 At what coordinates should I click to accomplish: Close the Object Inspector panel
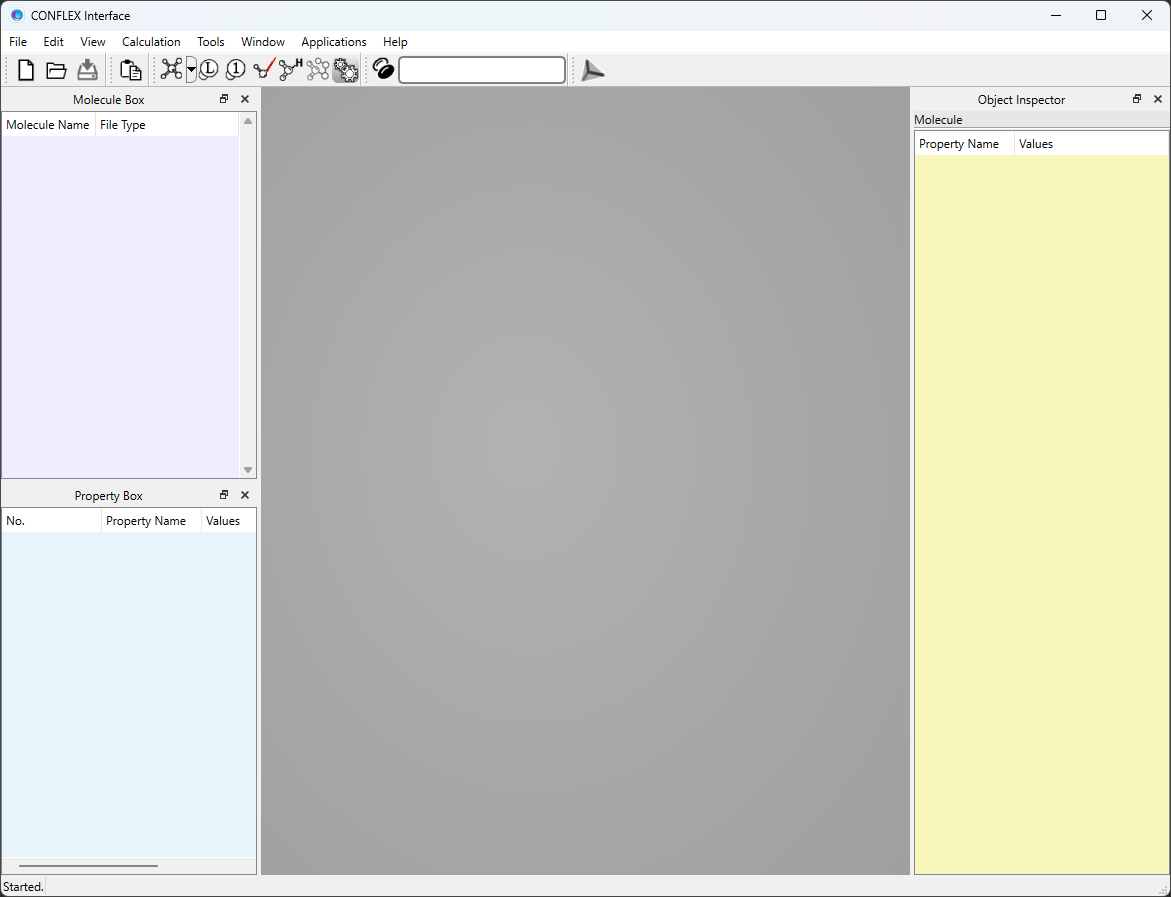click(1157, 99)
